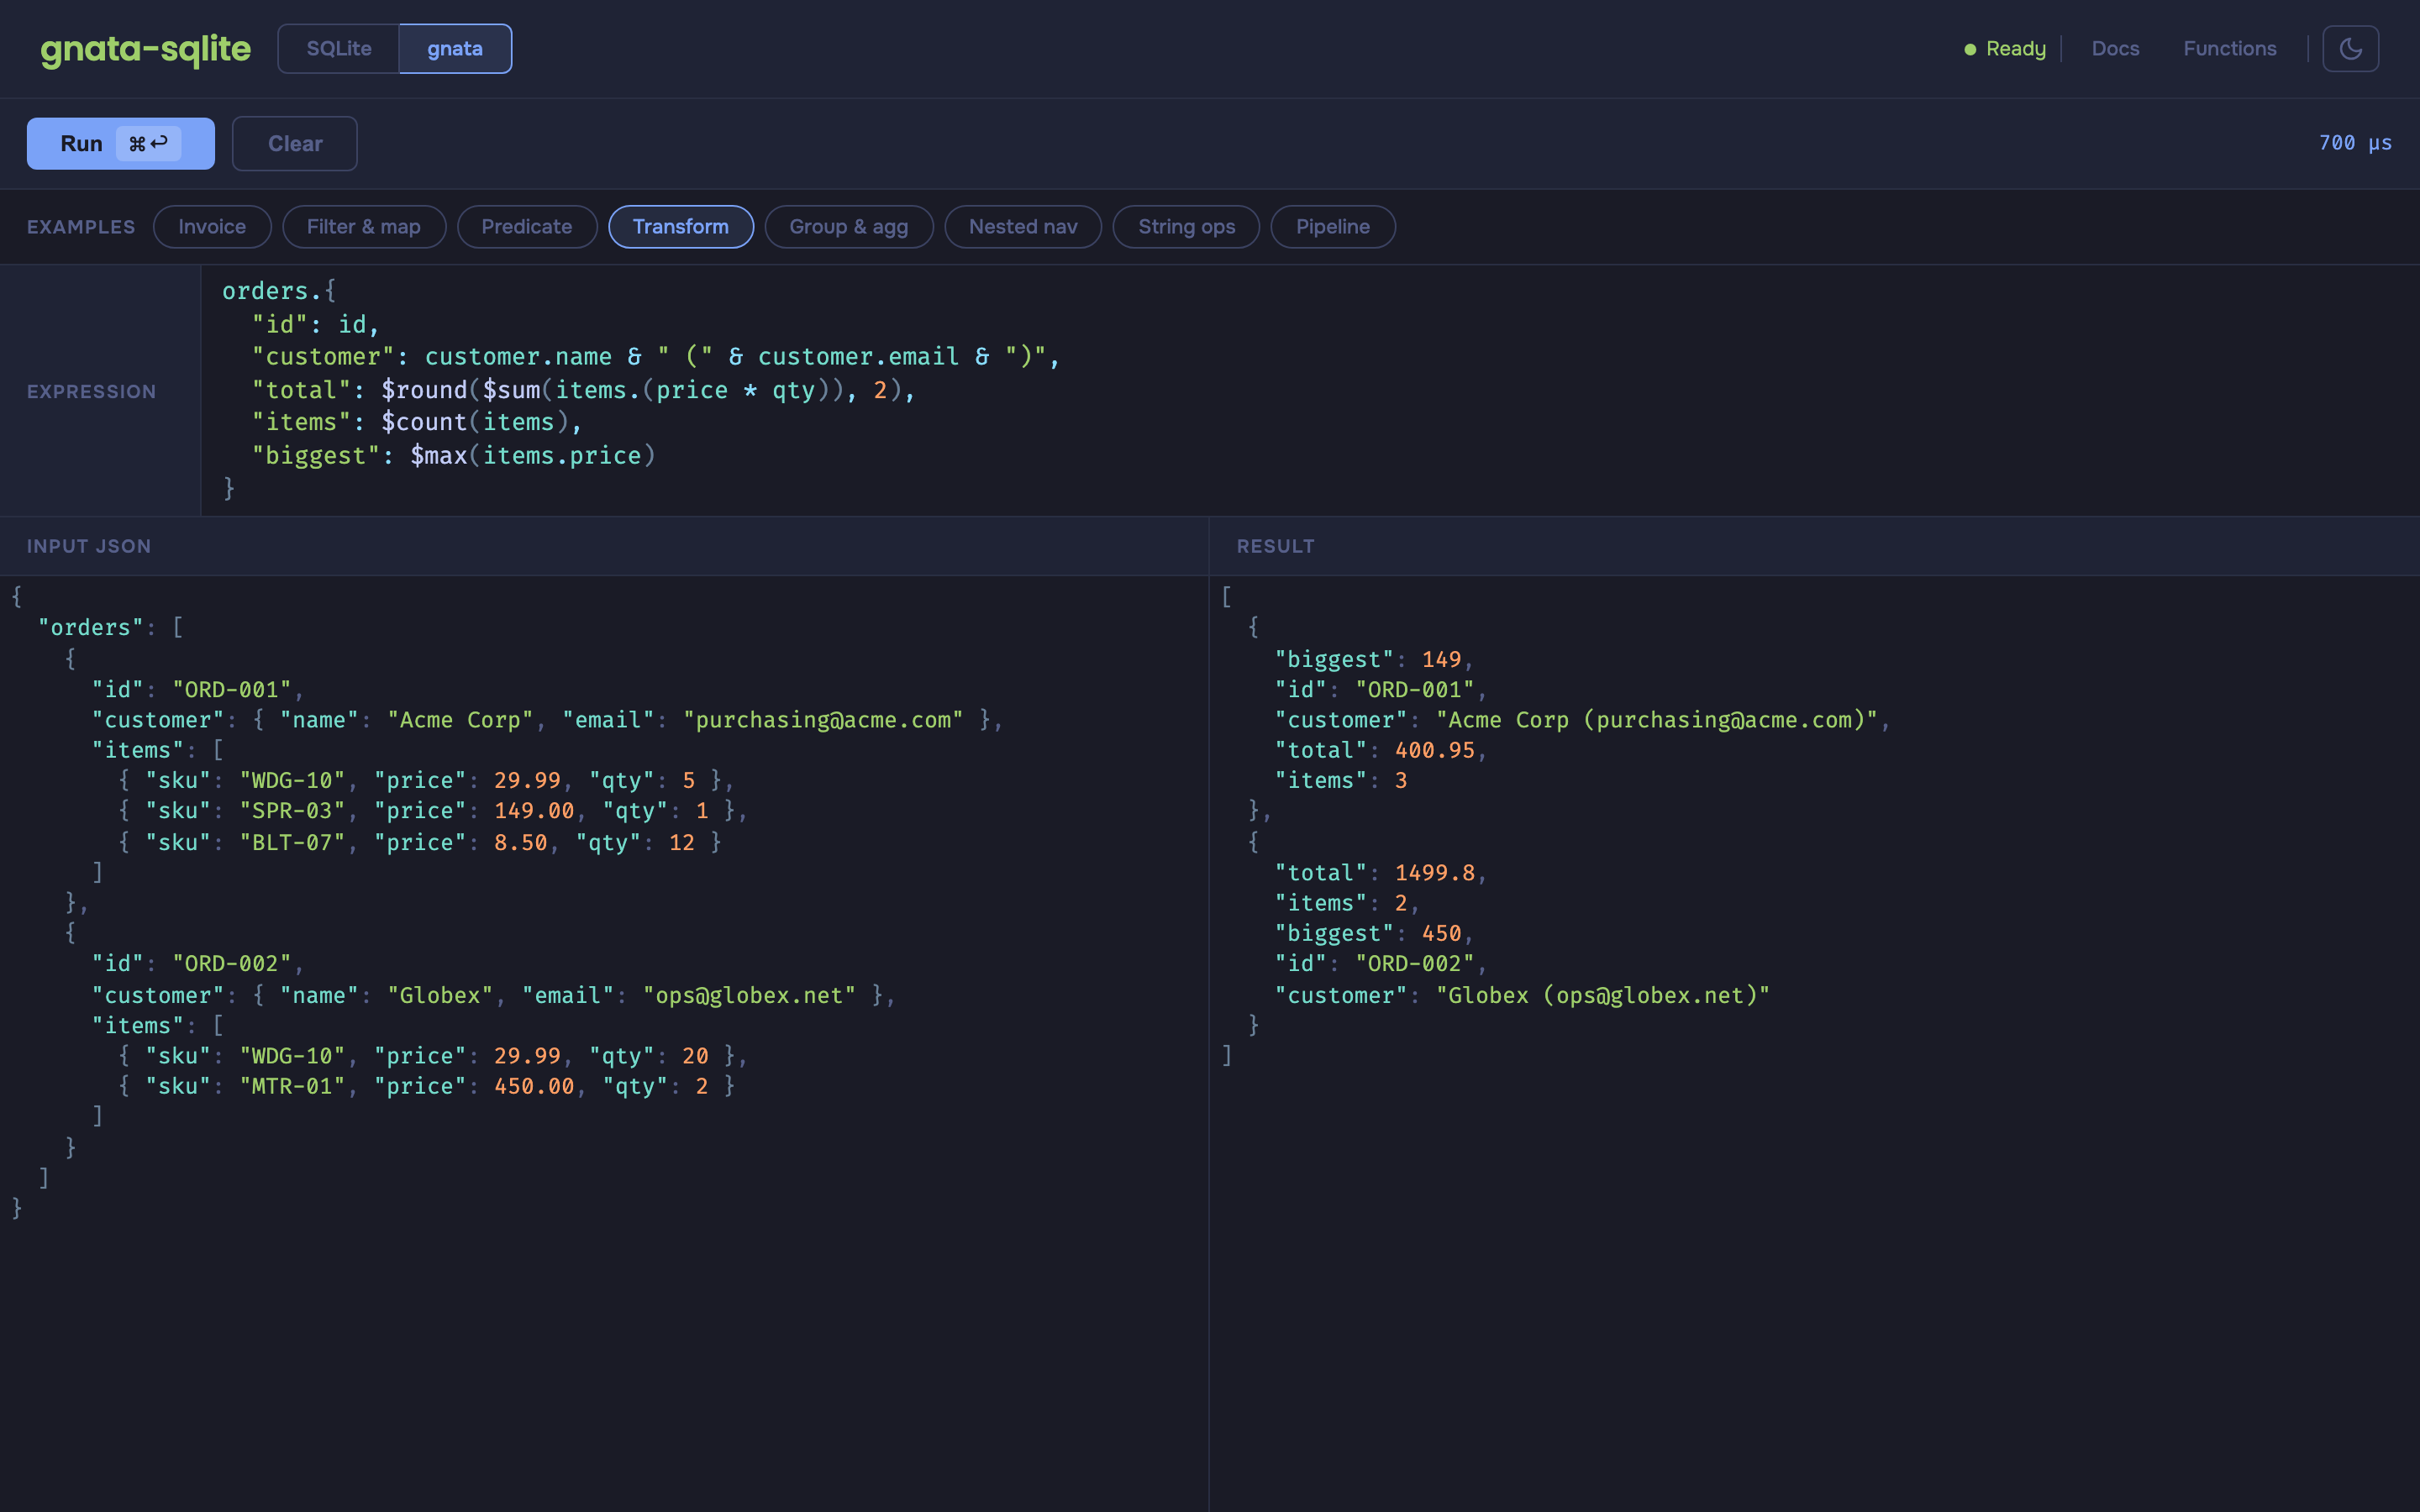Viewport: 2420px width, 1512px height.
Task: Click the "Acme Corp (purchasing@acme.com)" result string
Action: (1656, 720)
